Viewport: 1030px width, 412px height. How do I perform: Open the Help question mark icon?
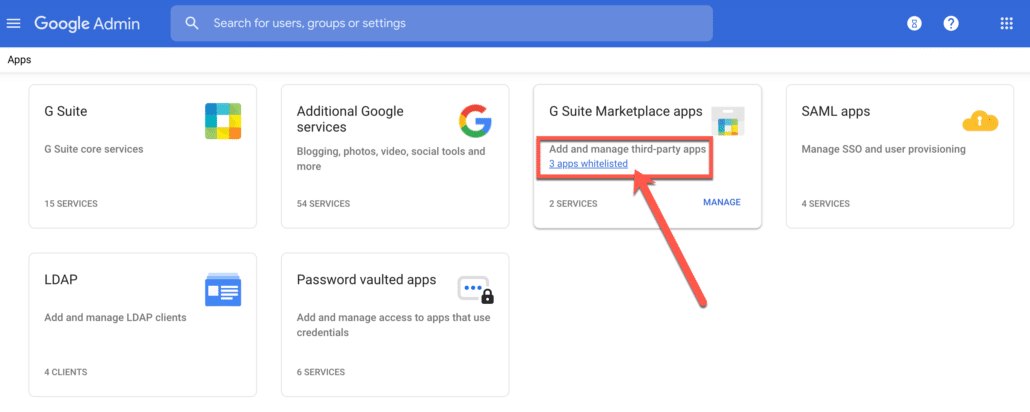pos(951,23)
